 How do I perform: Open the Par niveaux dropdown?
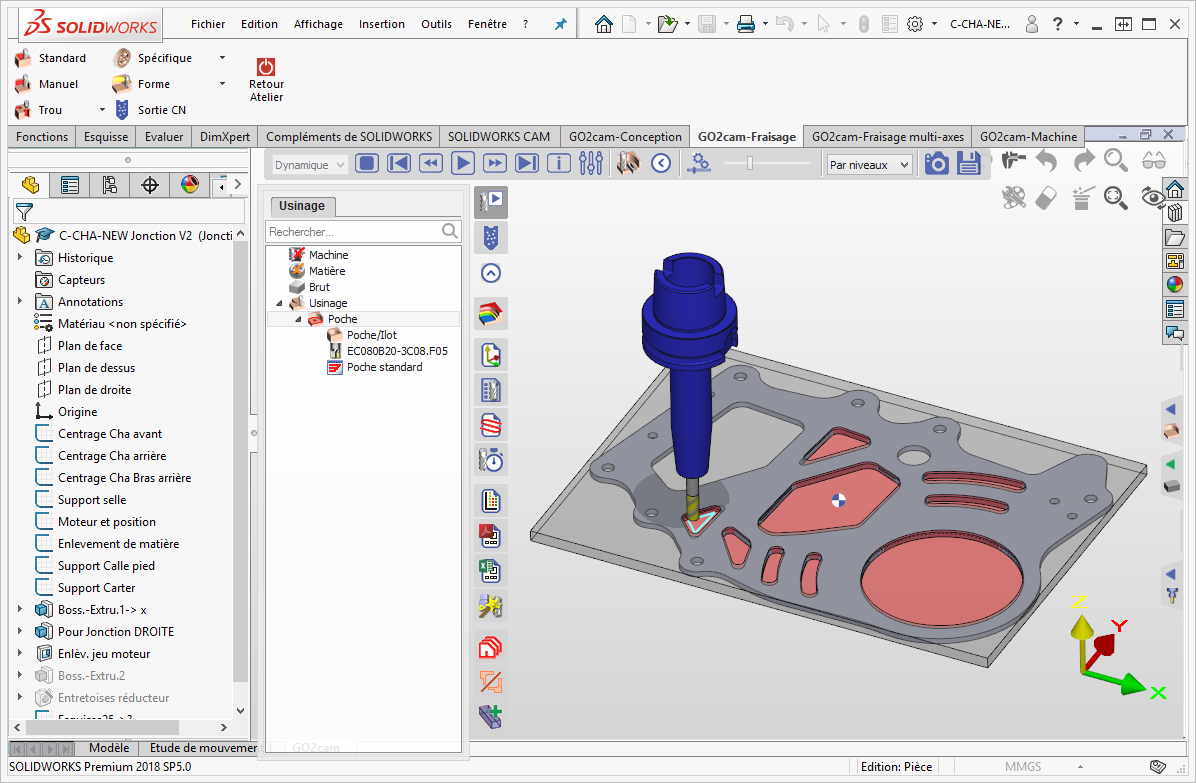[870, 165]
